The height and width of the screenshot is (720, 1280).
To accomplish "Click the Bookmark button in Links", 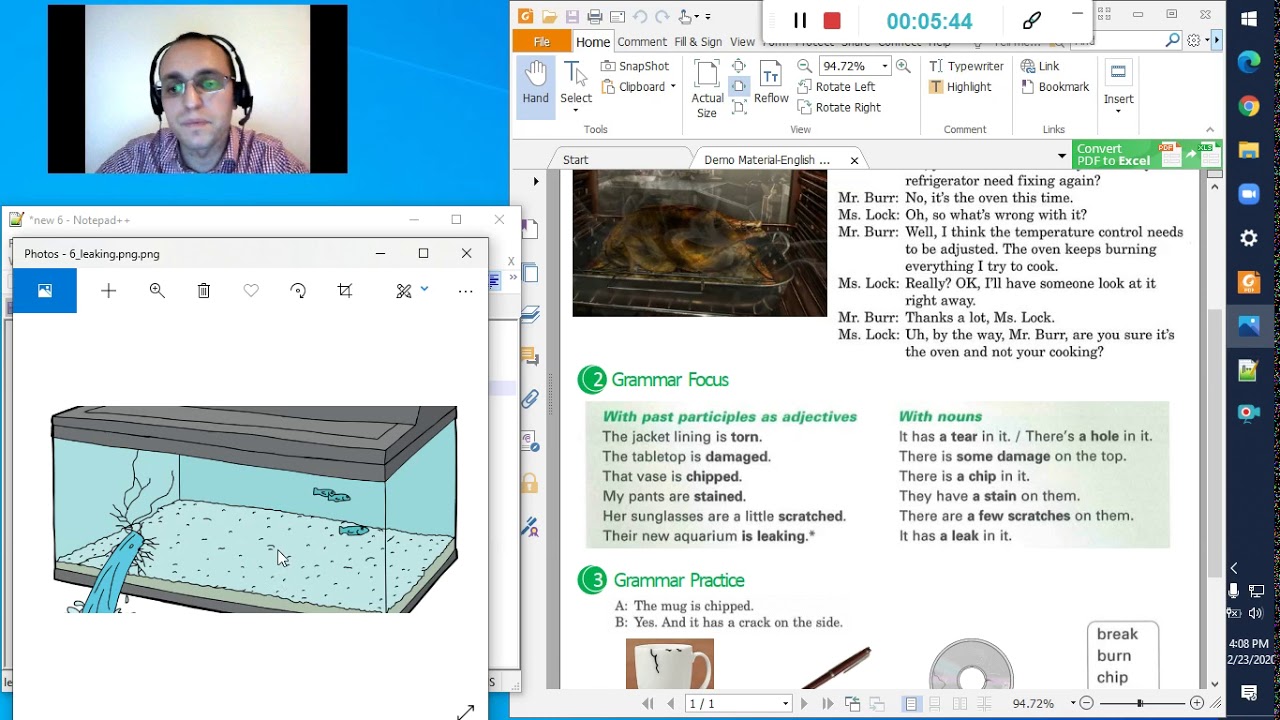I will click(1055, 87).
